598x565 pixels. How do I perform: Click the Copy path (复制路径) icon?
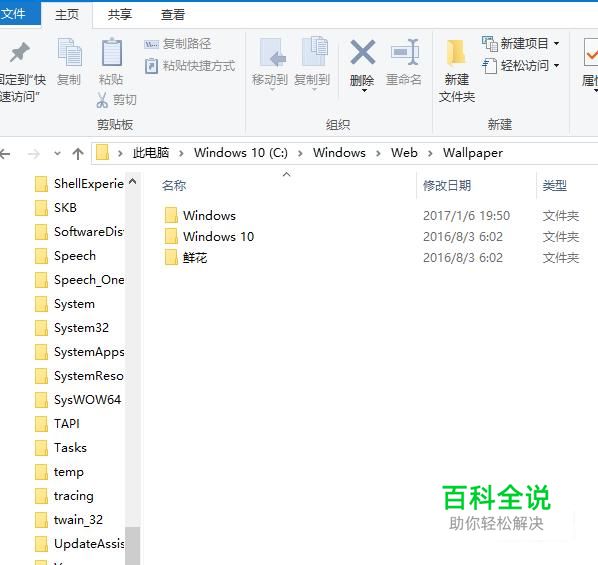[151, 44]
